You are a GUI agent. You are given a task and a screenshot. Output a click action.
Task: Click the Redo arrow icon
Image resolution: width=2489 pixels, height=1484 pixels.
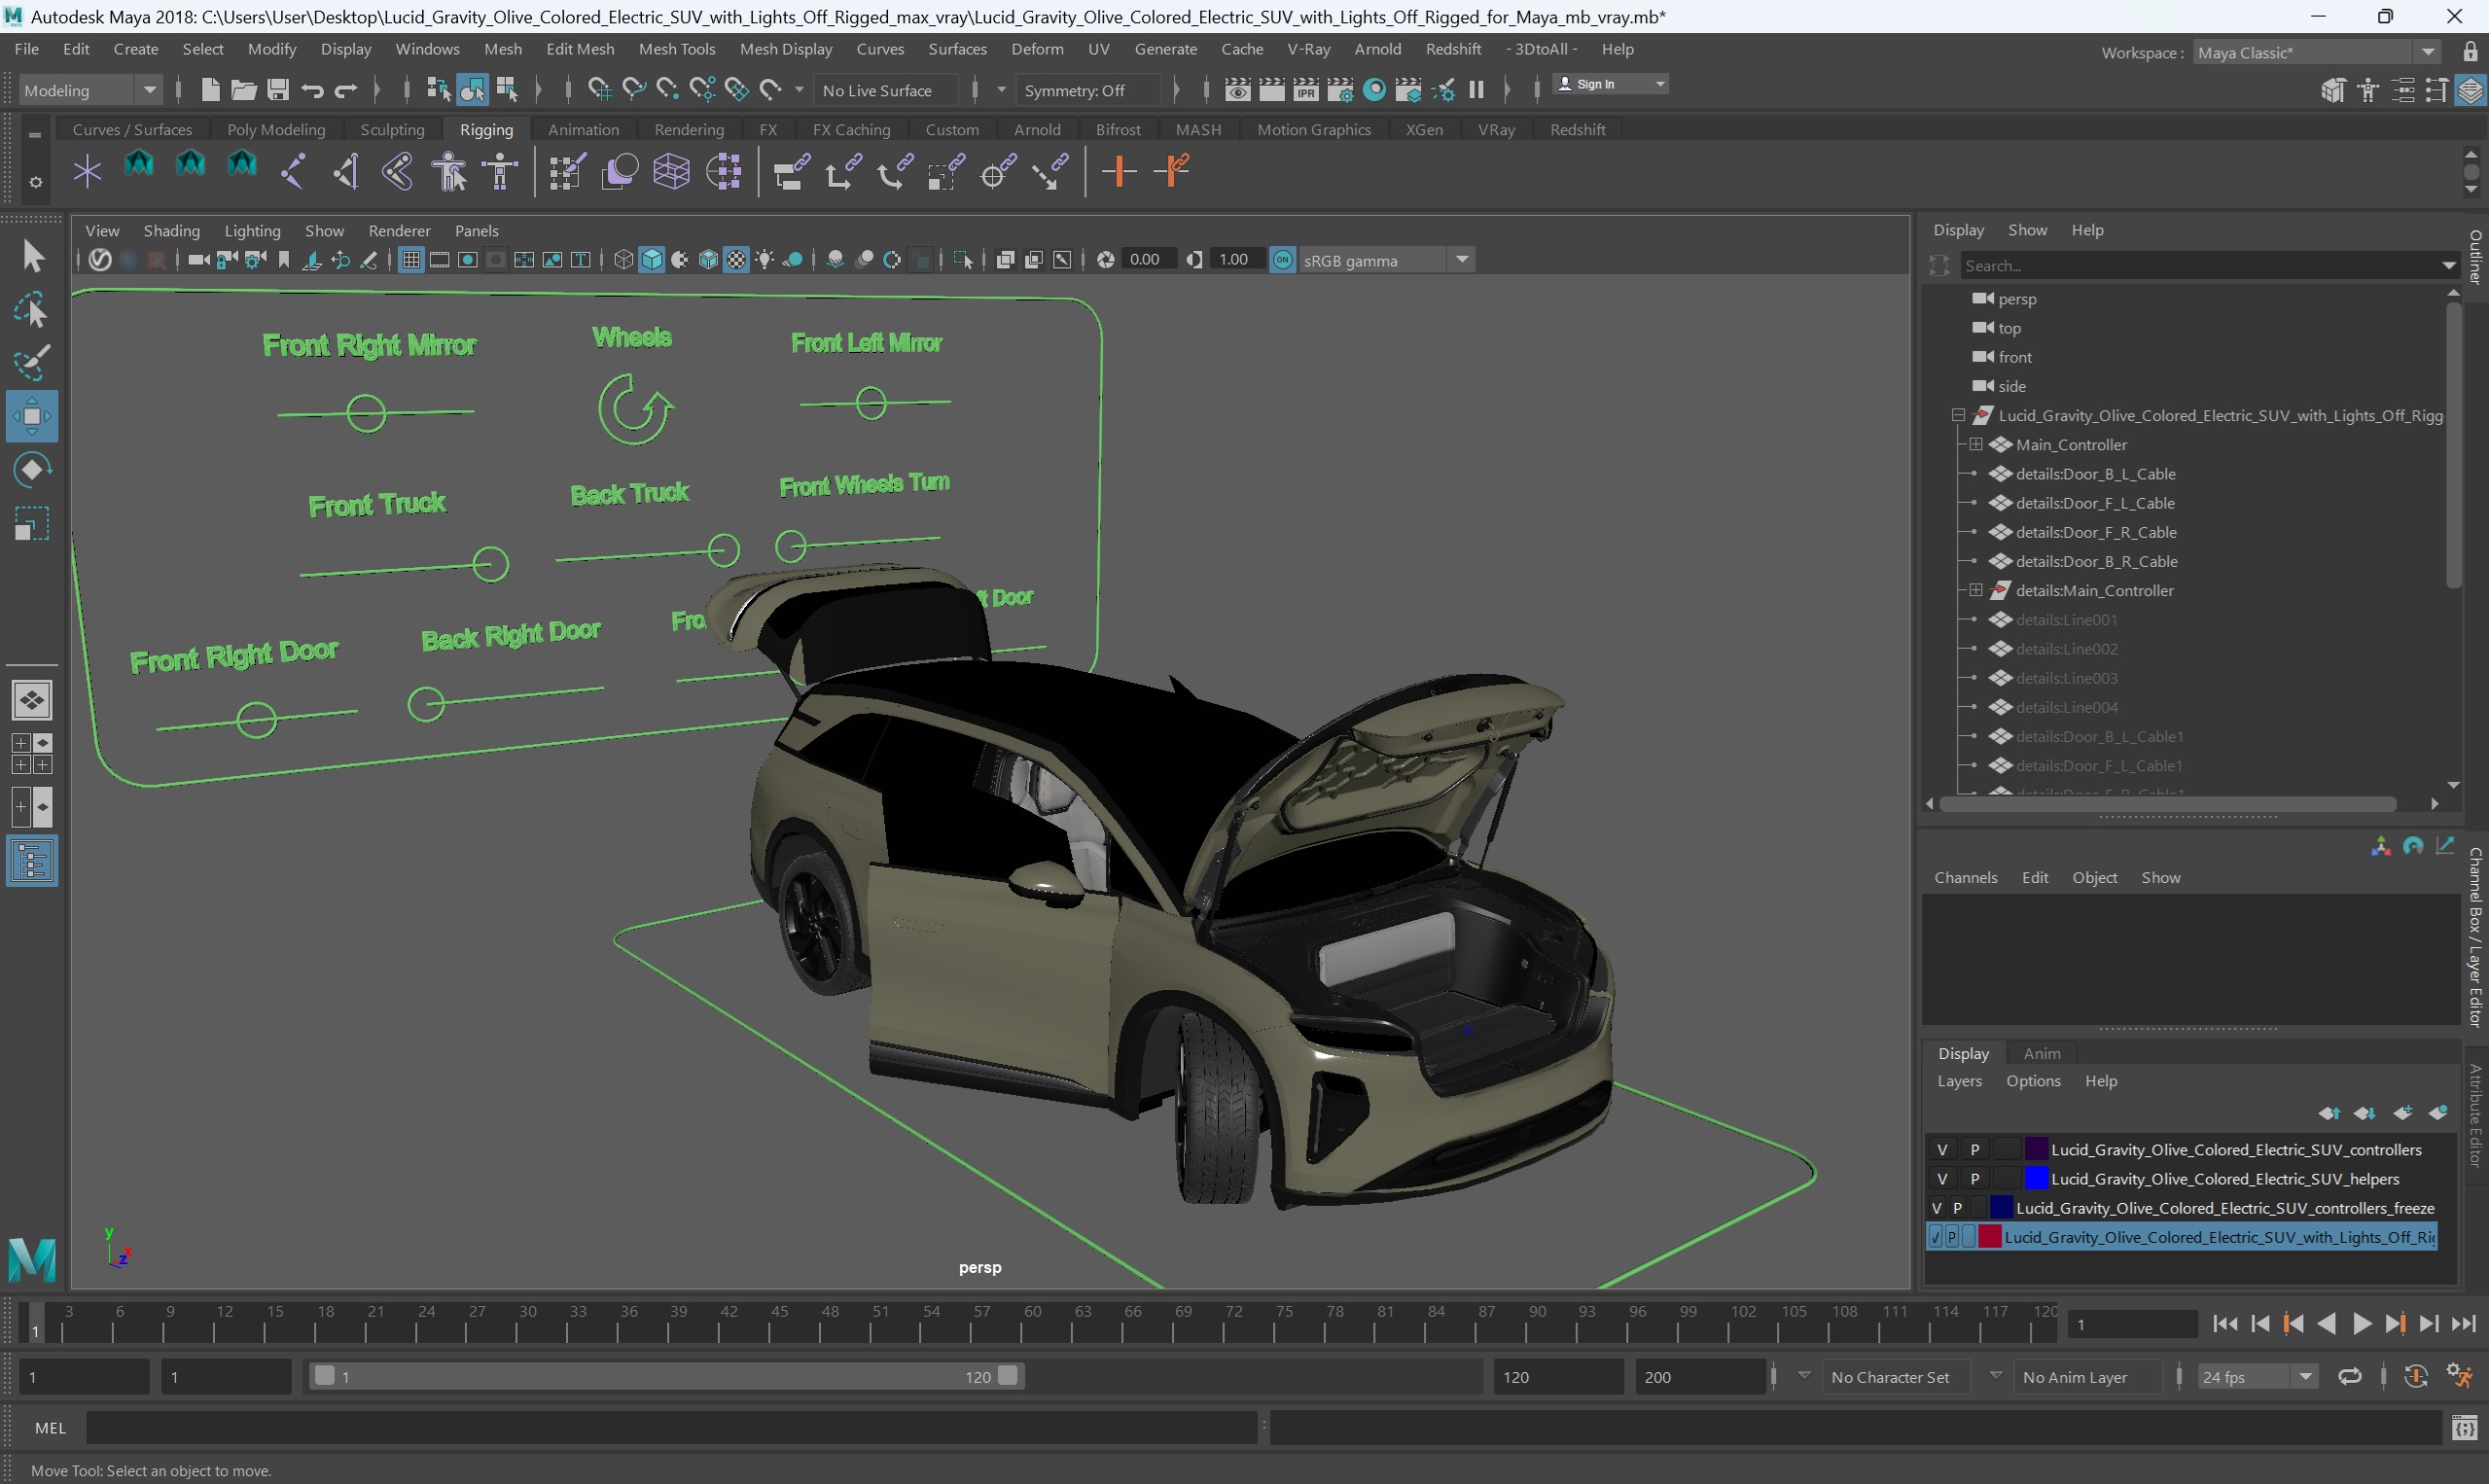[x=346, y=90]
